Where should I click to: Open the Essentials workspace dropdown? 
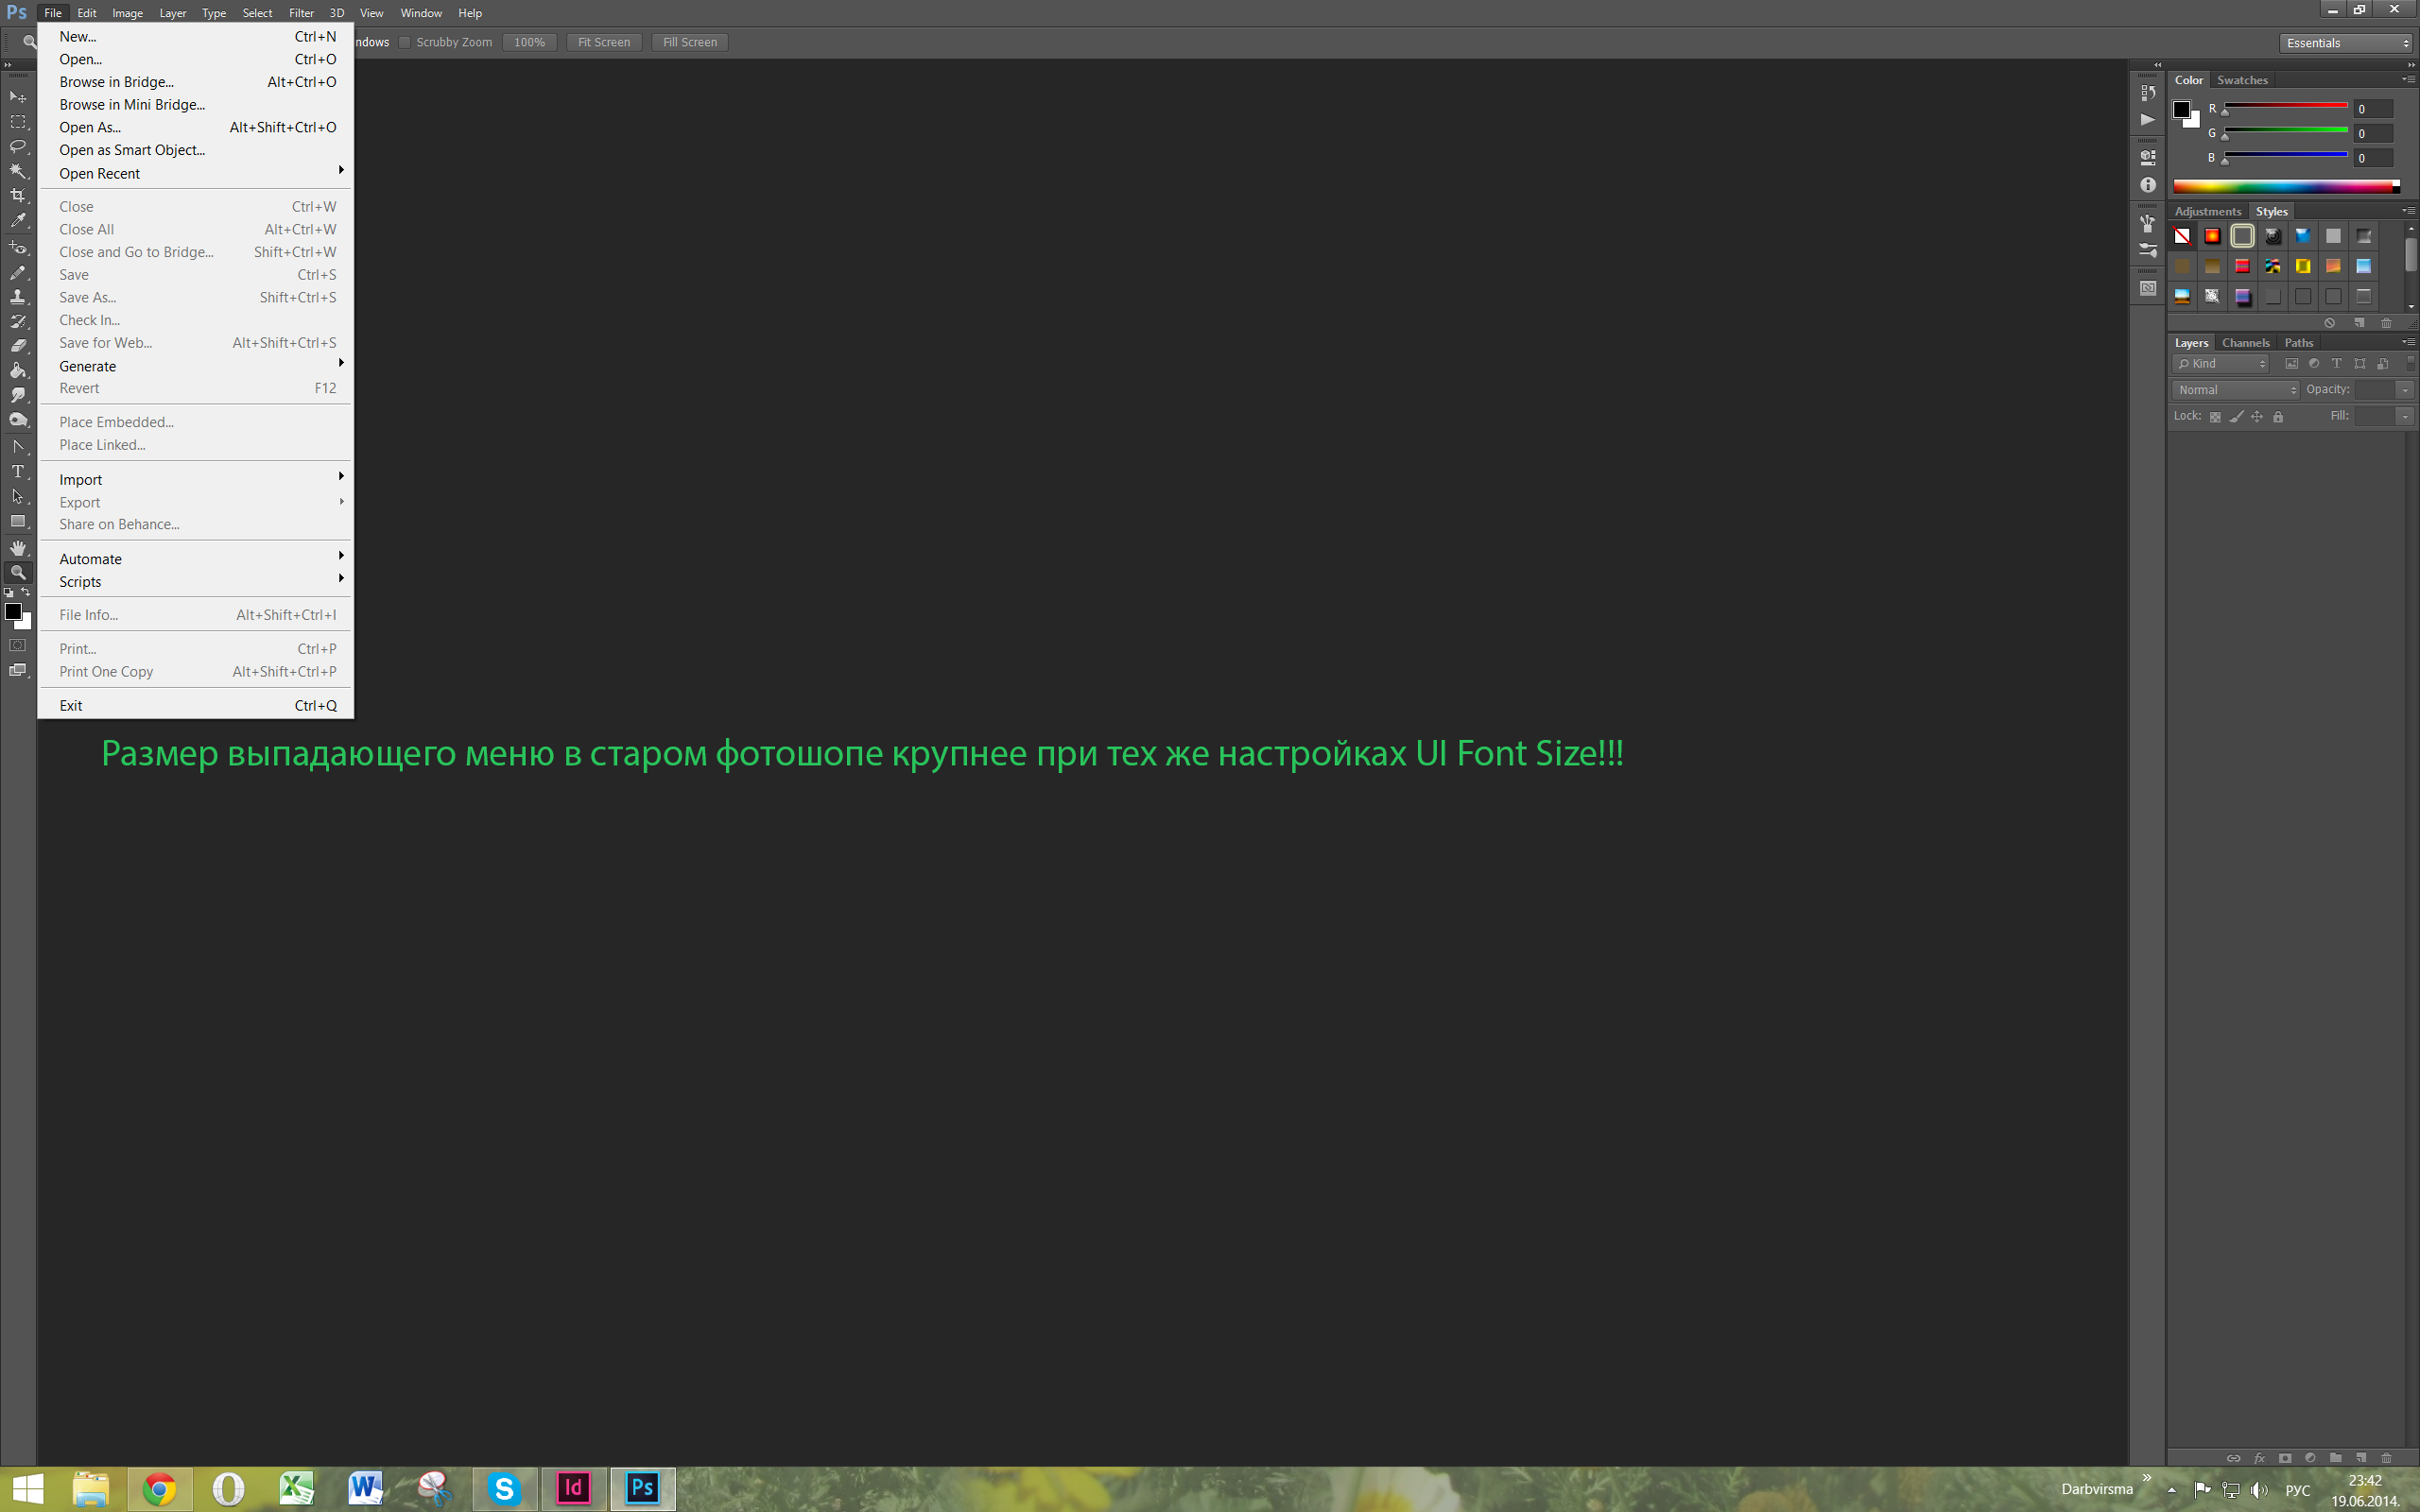(2347, 43)
